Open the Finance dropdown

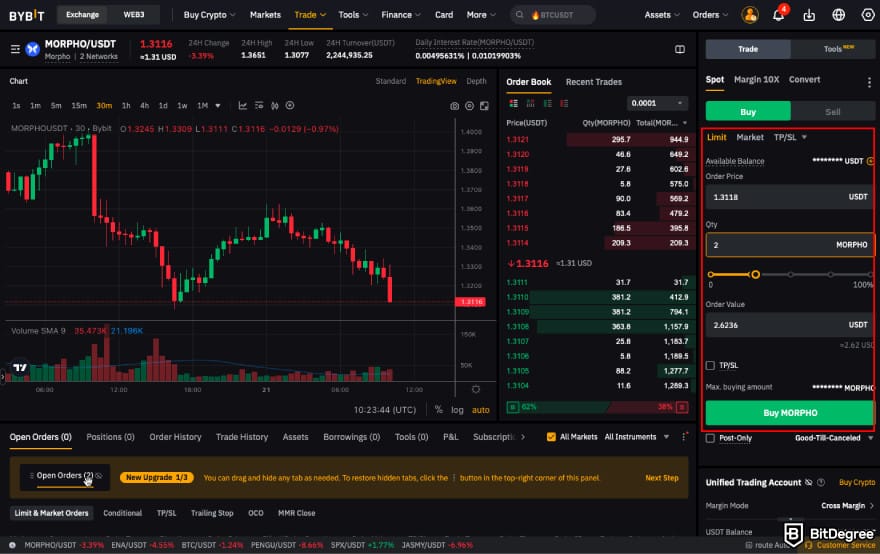tap(401, 15)
